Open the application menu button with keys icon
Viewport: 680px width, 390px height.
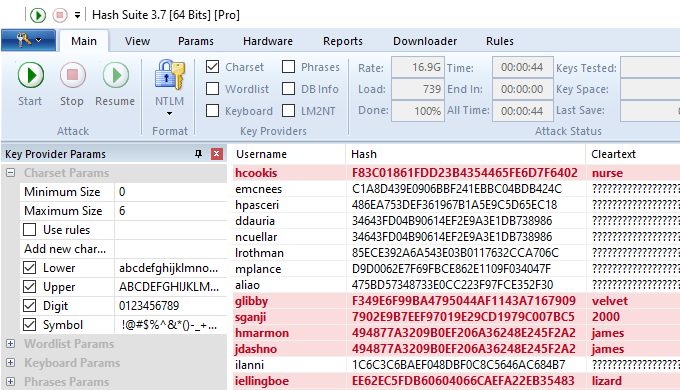coord(29,40)
